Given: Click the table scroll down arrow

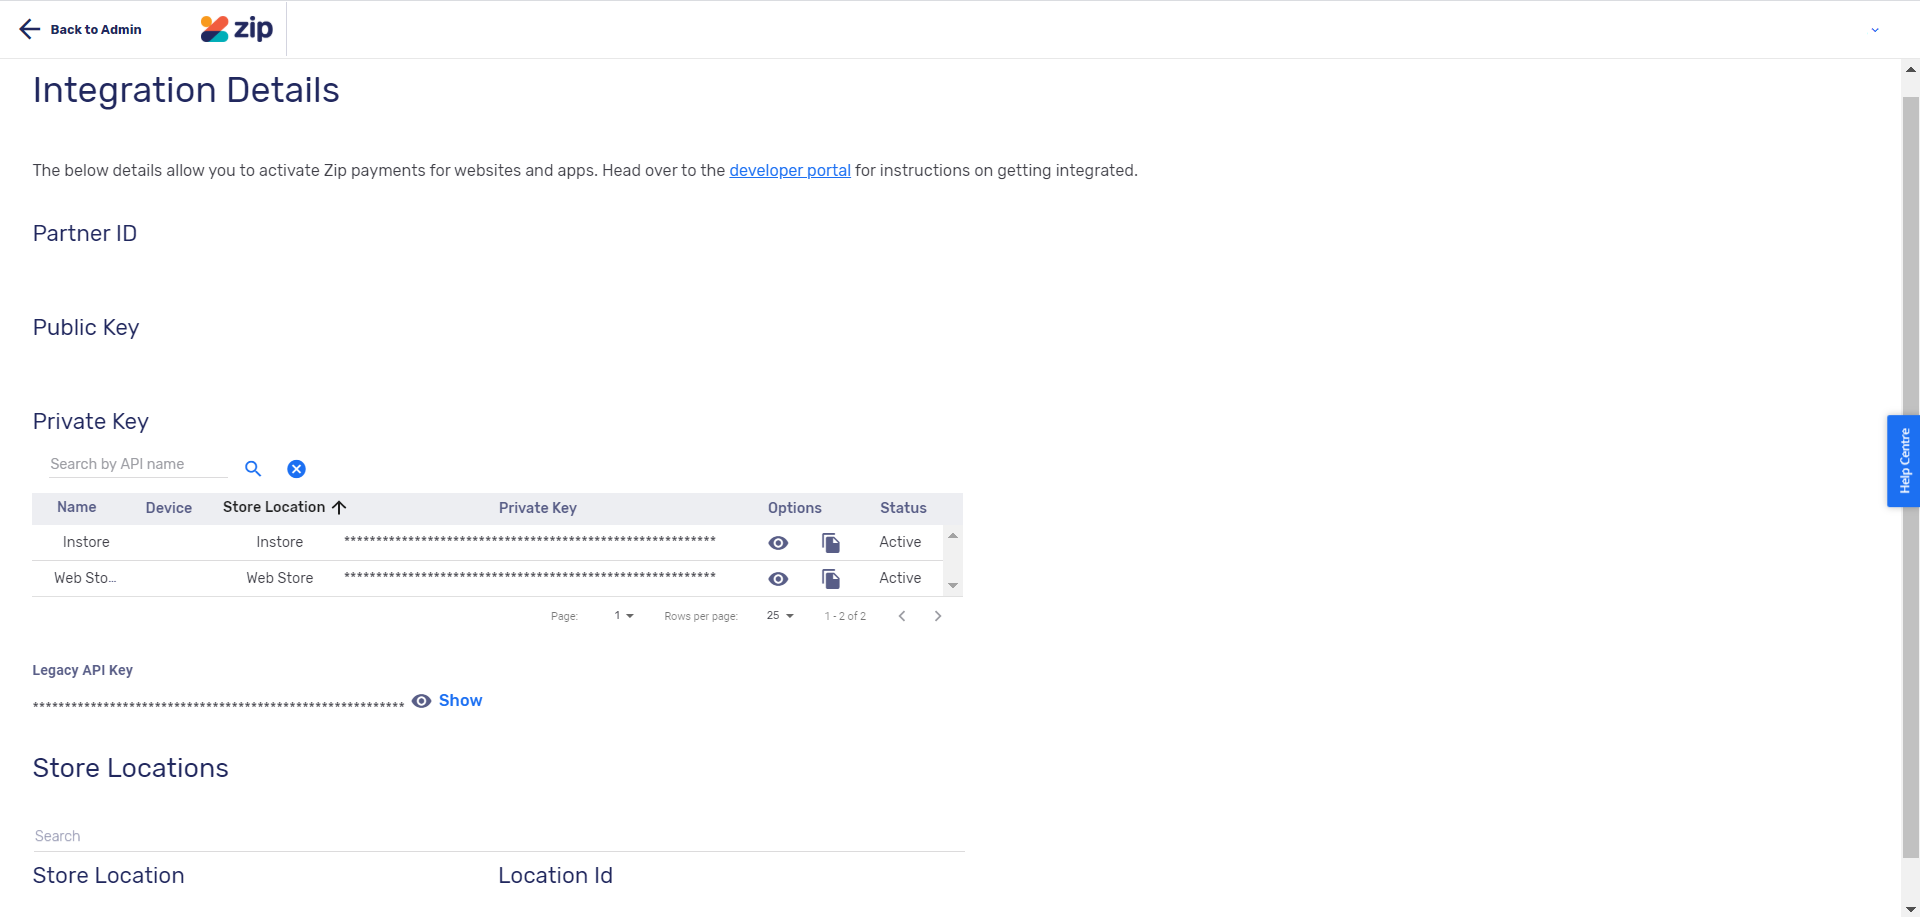Looking at the screenshot, I should pos(953,585).
